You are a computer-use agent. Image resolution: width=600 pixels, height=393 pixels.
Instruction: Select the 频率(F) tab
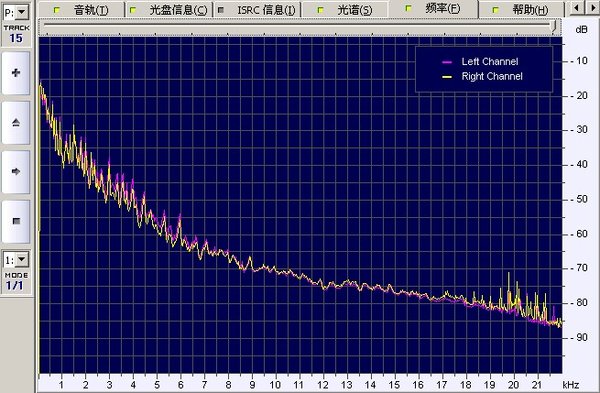pyautogui.click(x=434, y=8)
